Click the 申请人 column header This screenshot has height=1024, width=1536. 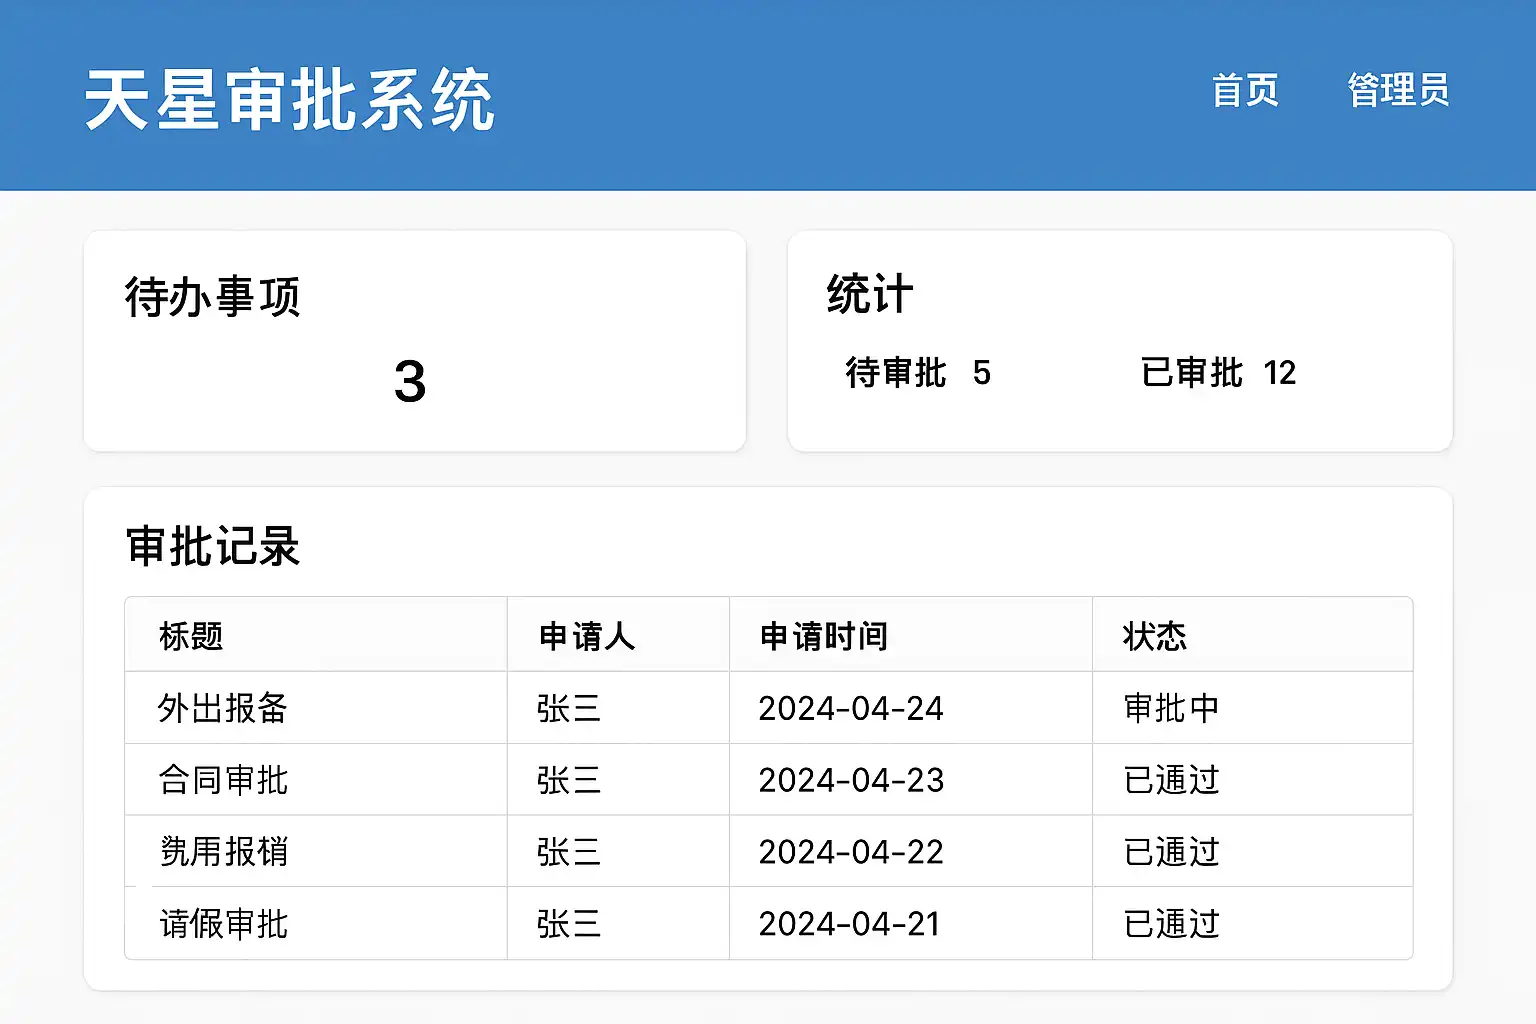[x=586, y=636]
